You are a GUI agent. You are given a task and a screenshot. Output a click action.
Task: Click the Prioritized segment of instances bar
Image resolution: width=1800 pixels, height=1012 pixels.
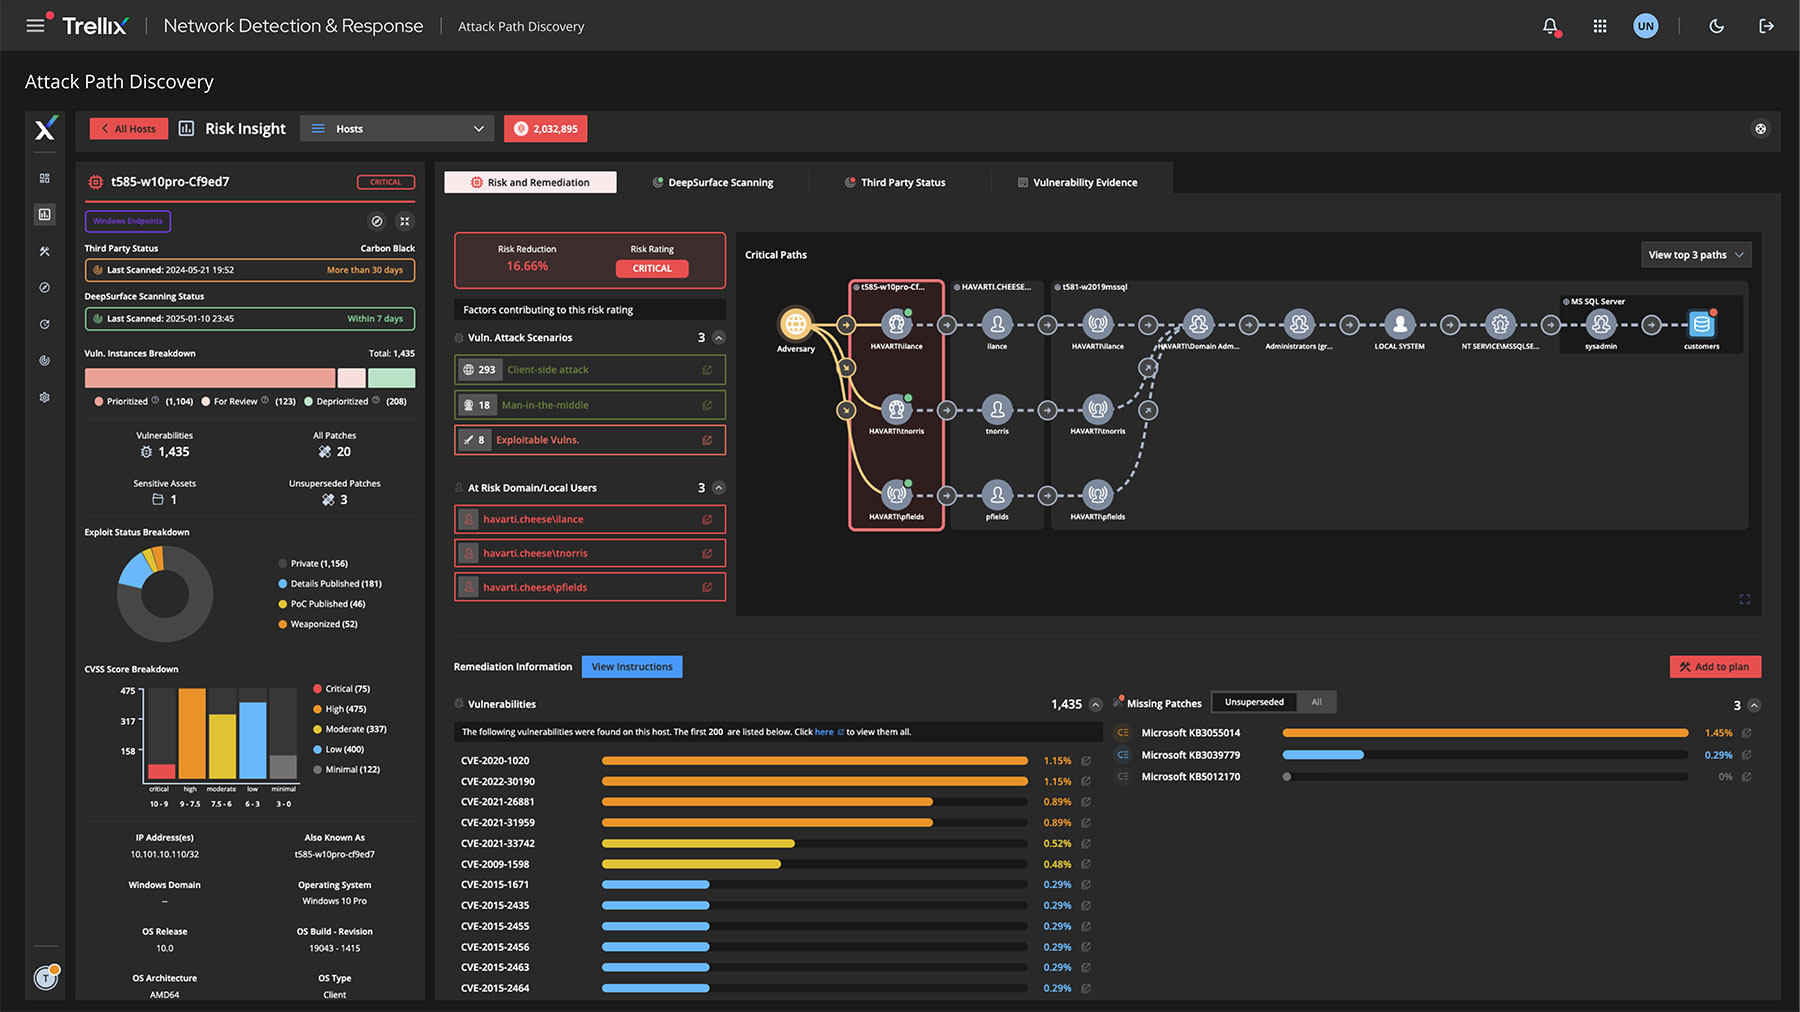pyautogui.click(x=209, y=378)
